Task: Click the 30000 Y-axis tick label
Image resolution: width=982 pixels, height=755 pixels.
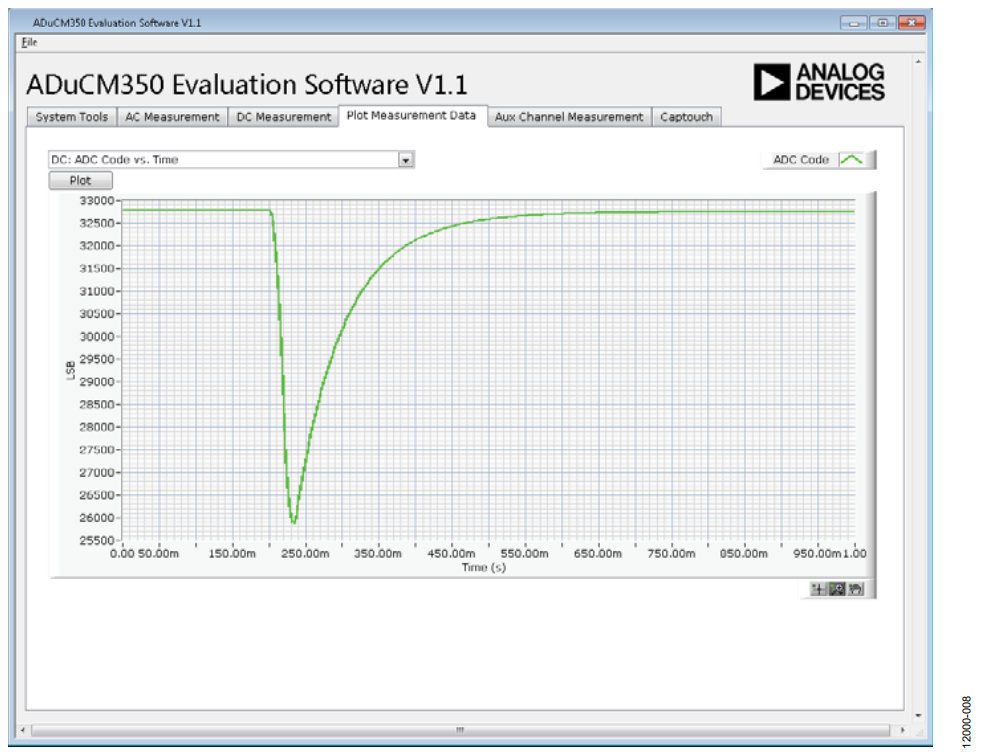Action: (x=96, y=337)
